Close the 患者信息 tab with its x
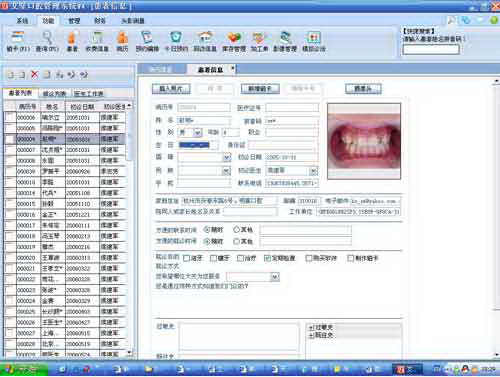 233,68
